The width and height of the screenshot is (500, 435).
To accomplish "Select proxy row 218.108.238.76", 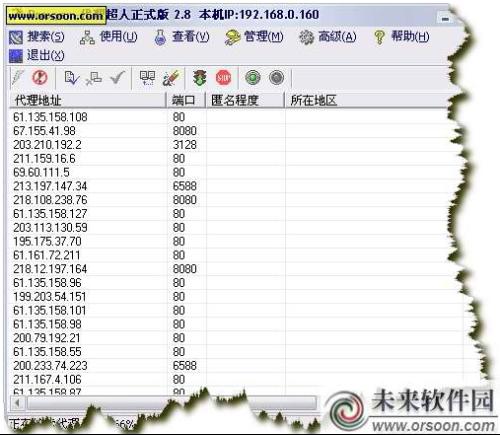I will 230,200.
